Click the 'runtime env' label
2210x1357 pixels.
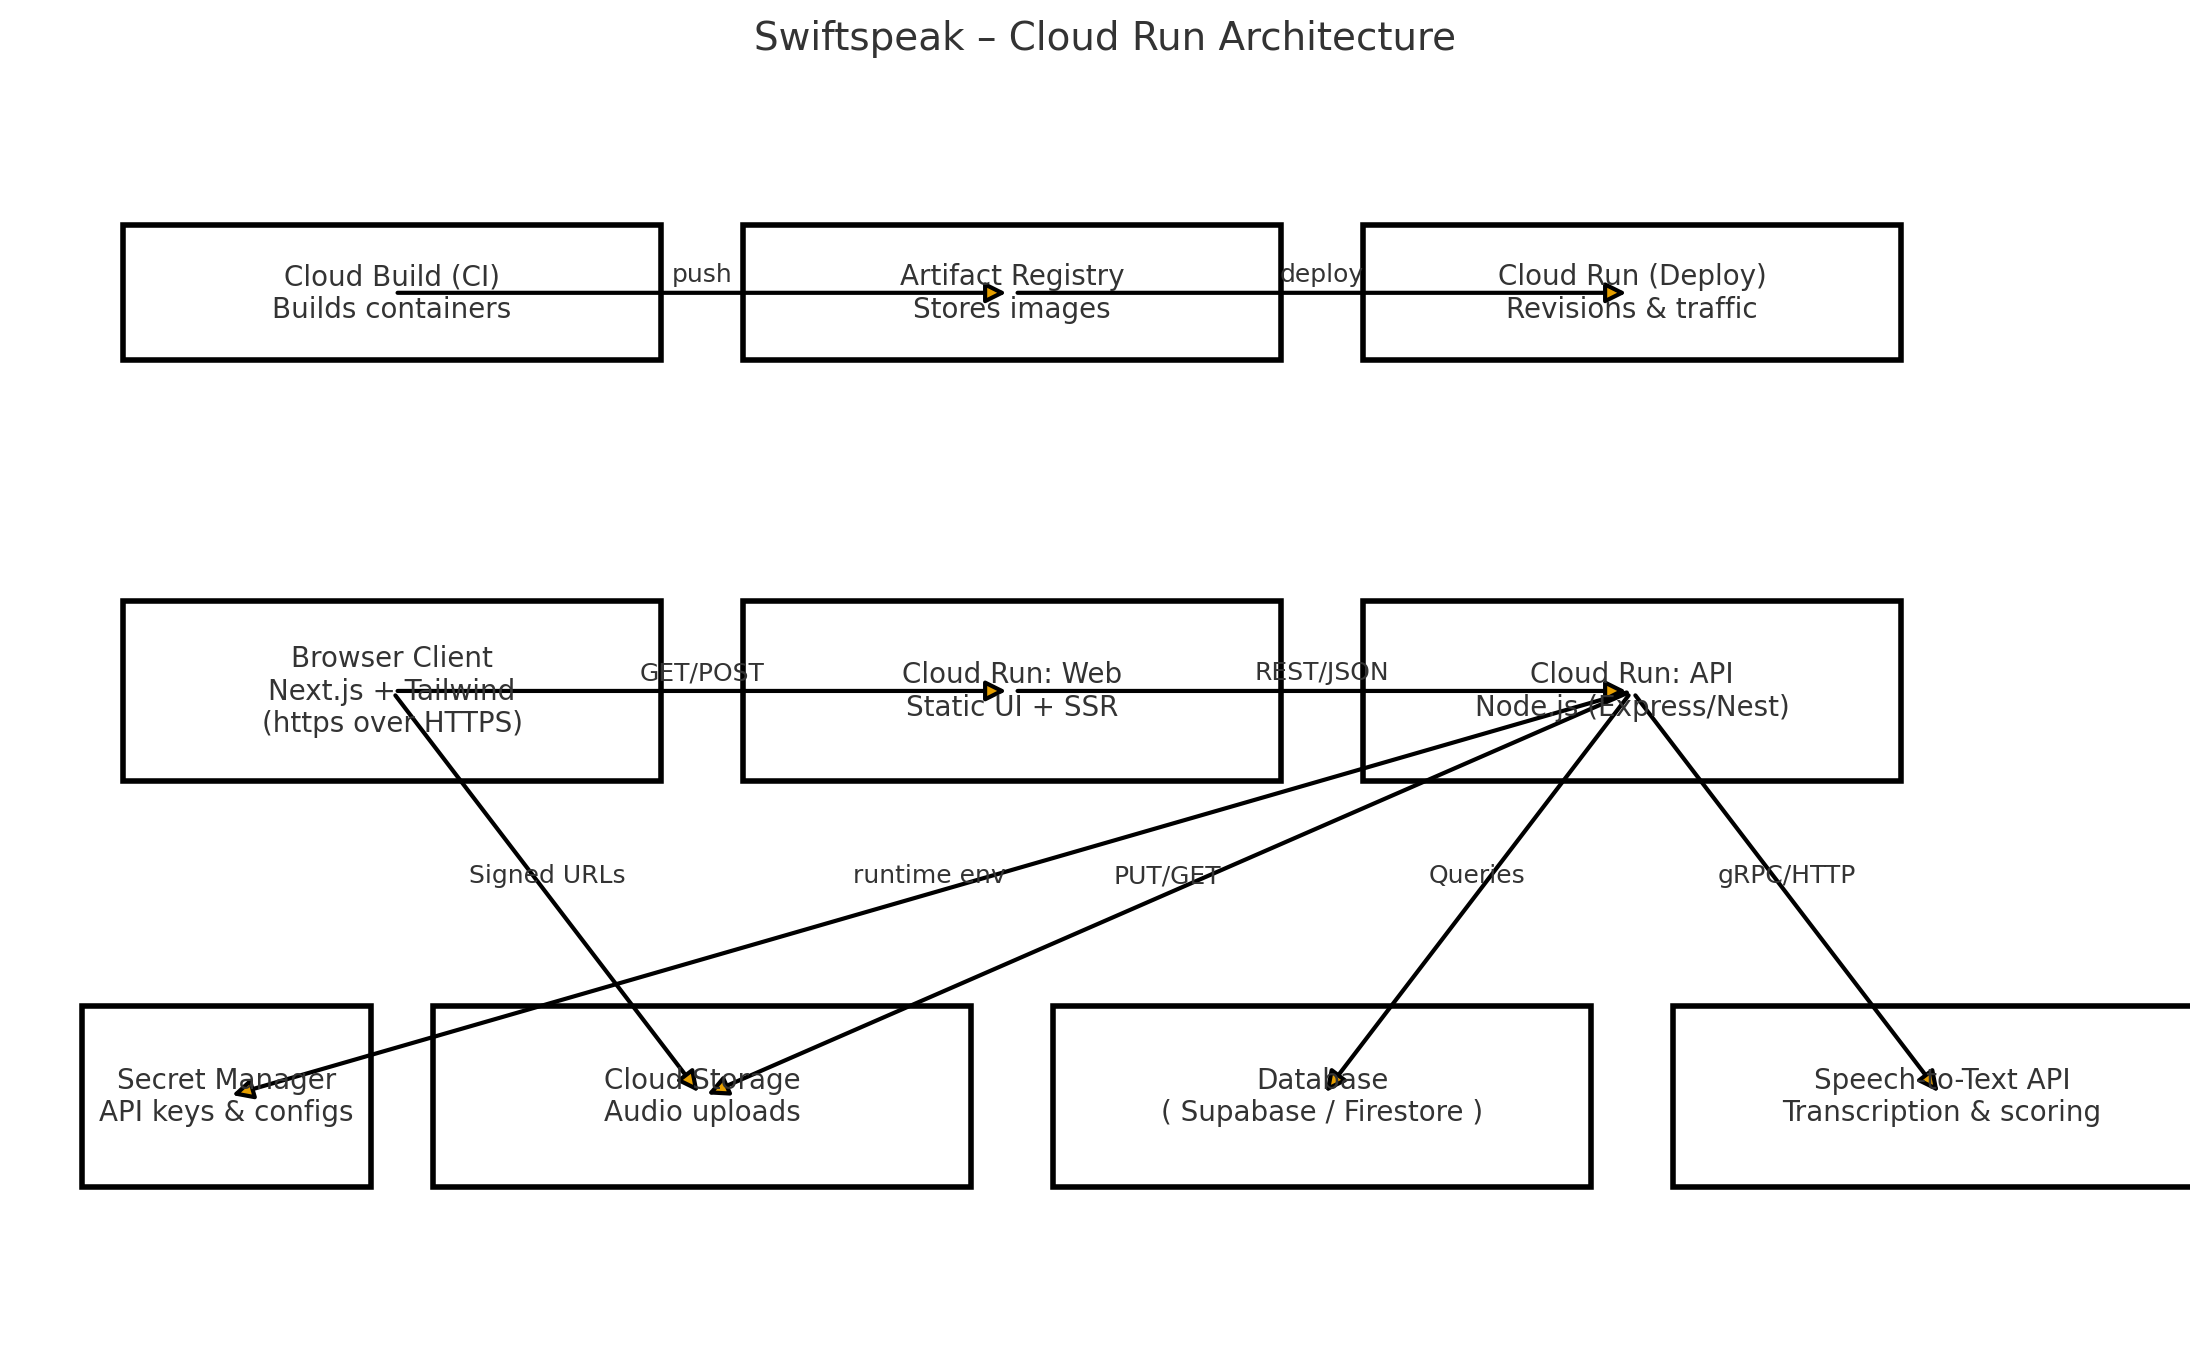click(x=928, y=875)
